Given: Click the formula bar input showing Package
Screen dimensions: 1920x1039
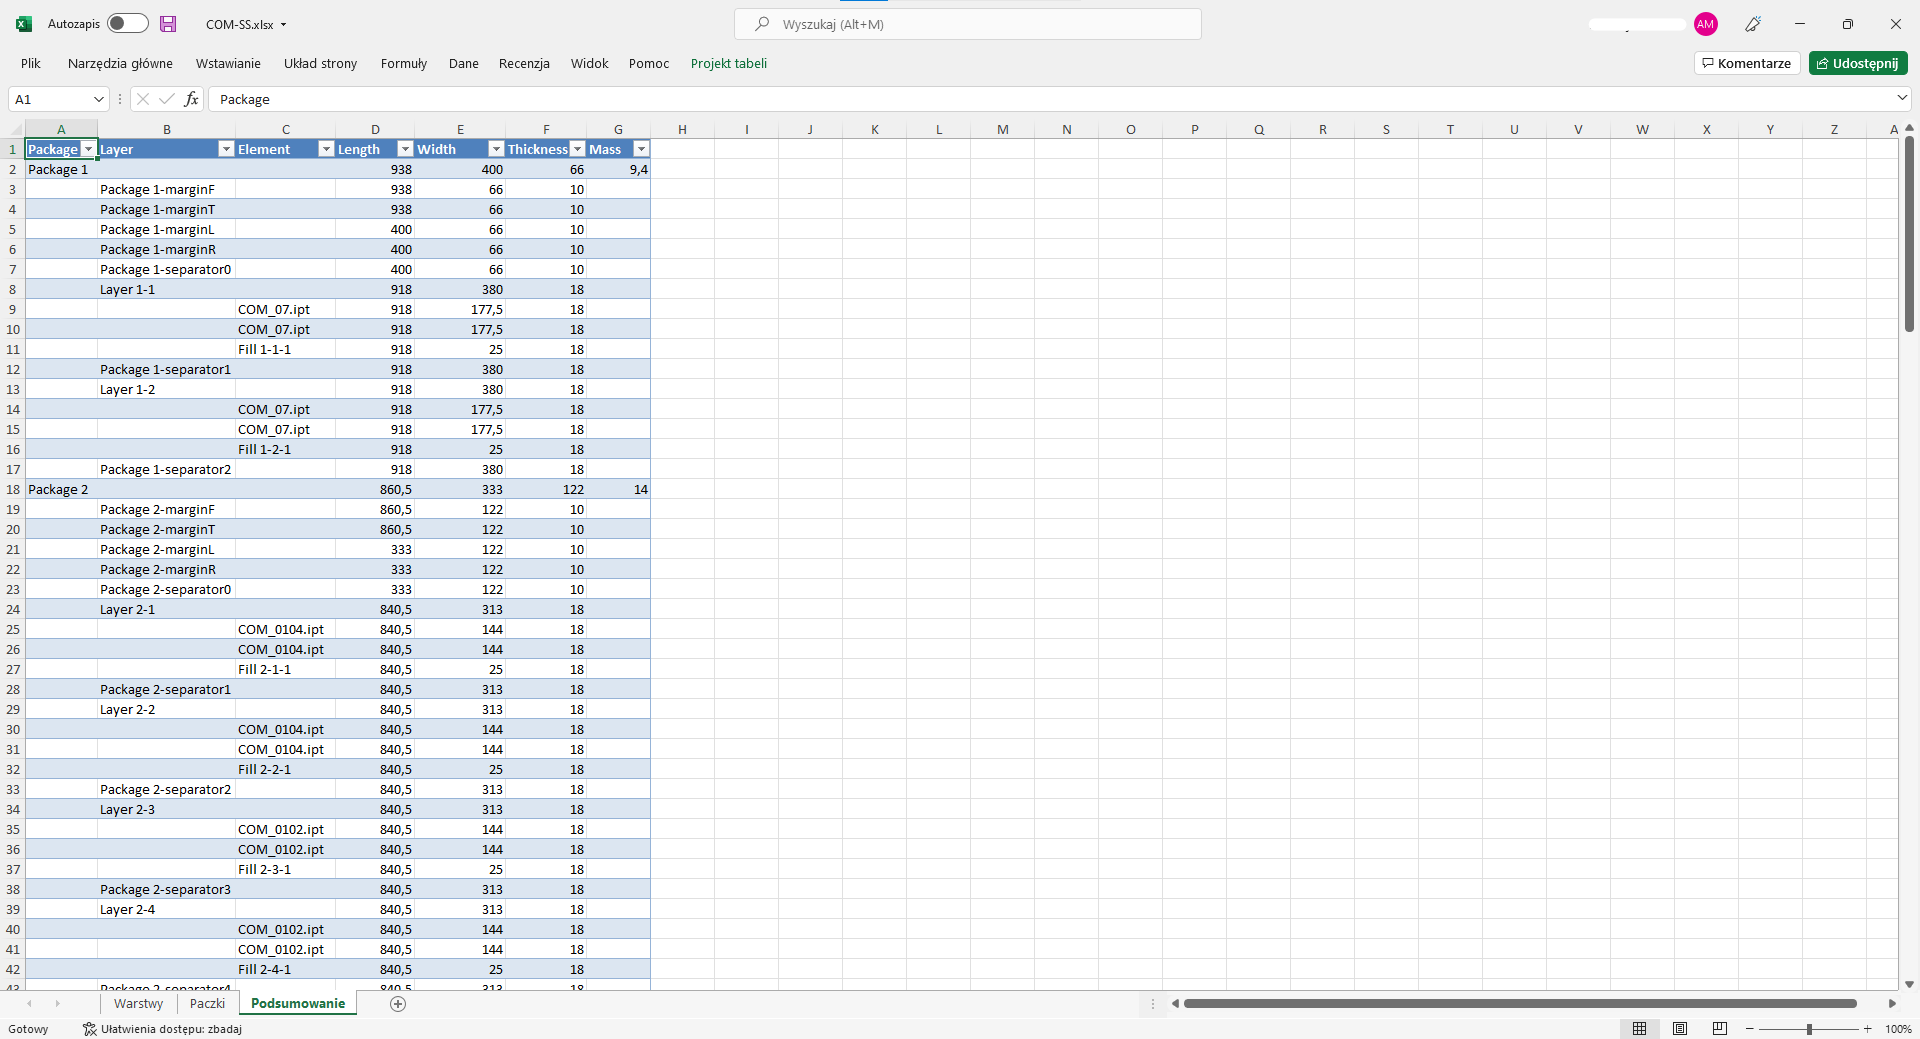Looking at the screenshot, I should click(1050, 99).
